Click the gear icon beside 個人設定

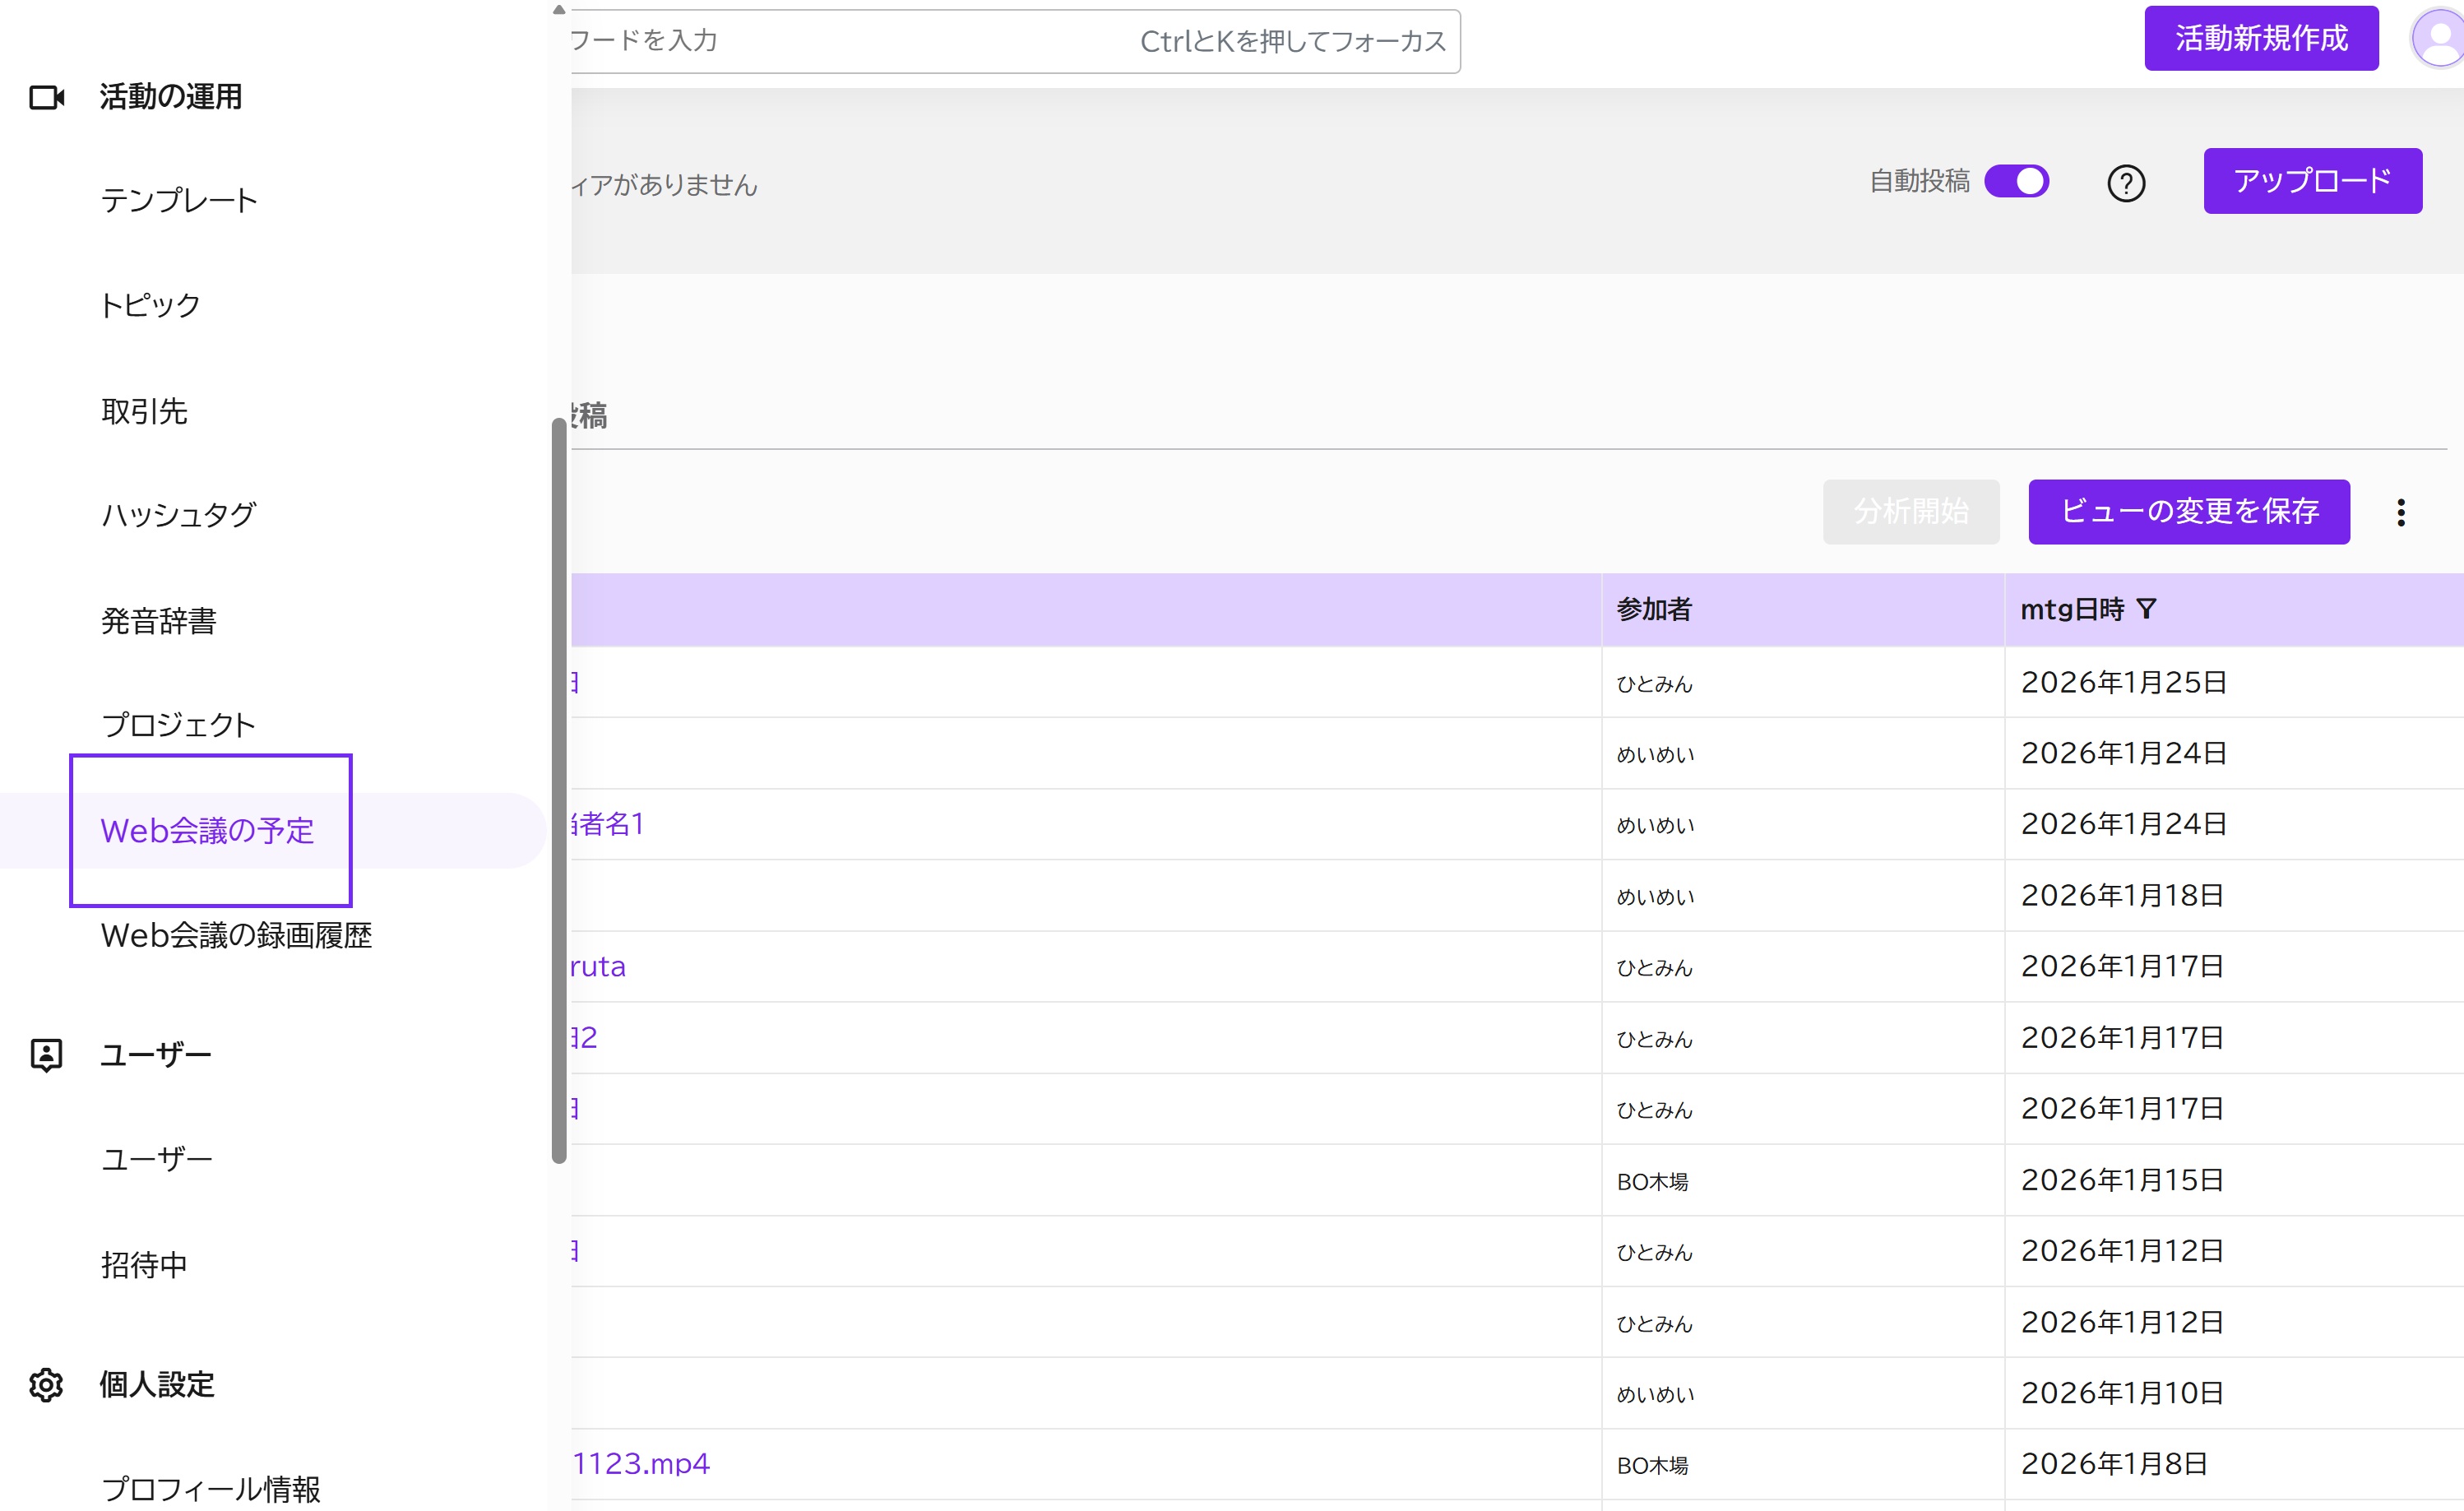[46, 1385]
